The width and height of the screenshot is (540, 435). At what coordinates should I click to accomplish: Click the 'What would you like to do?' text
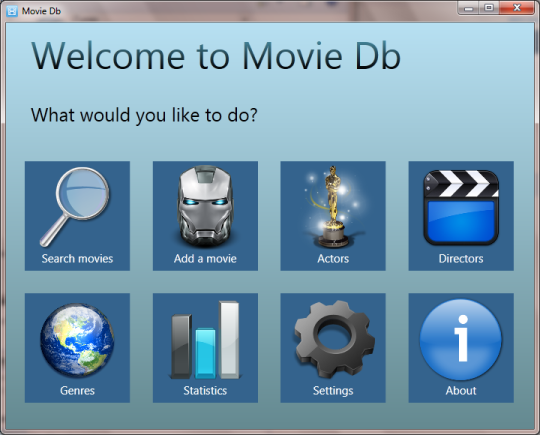pos(144,115)
